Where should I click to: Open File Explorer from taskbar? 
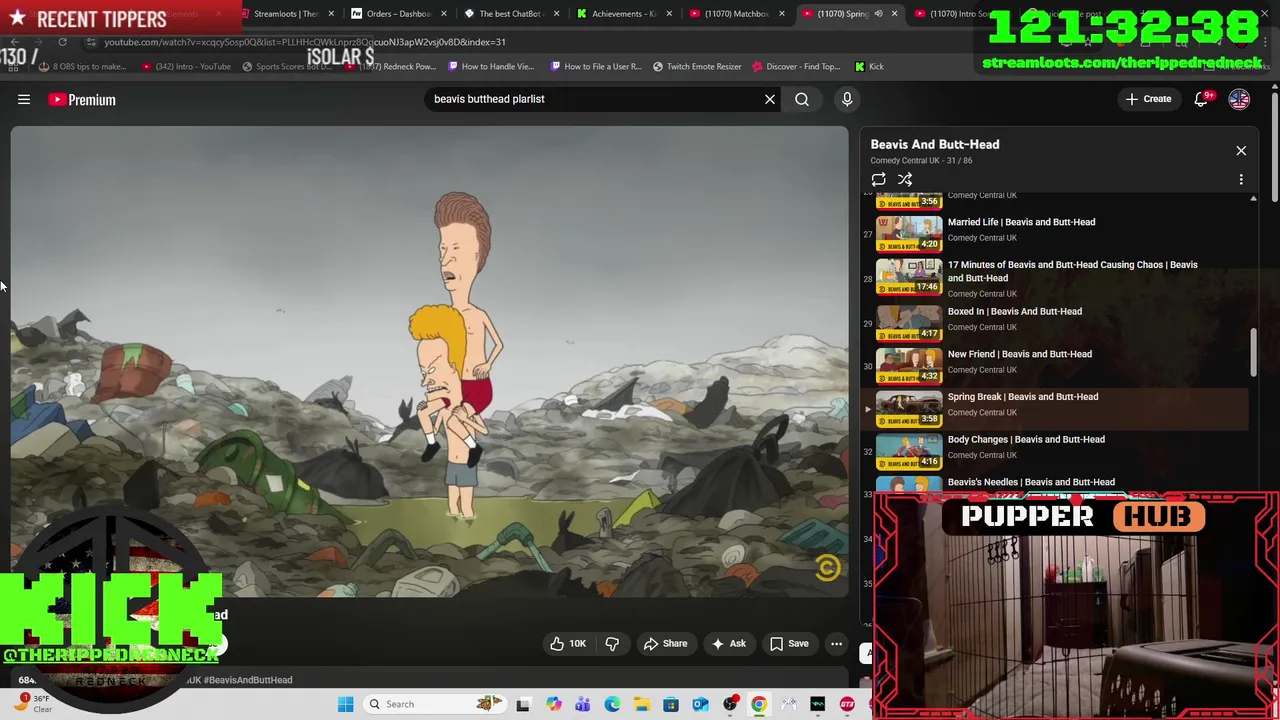[641, 704]
